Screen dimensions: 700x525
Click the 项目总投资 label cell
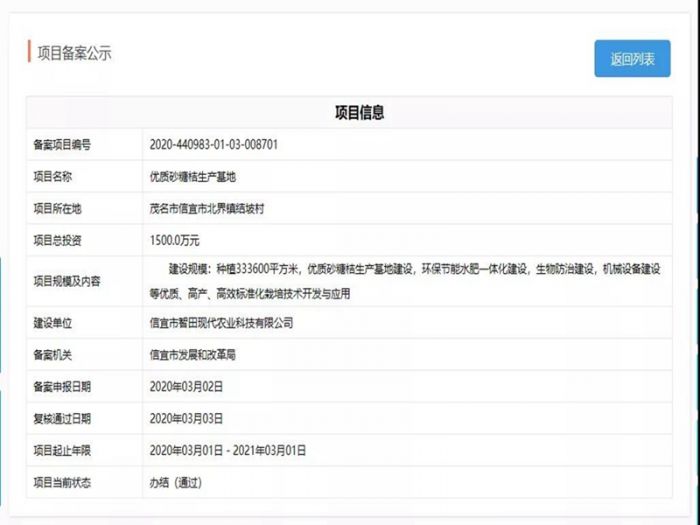pos(84,240)
